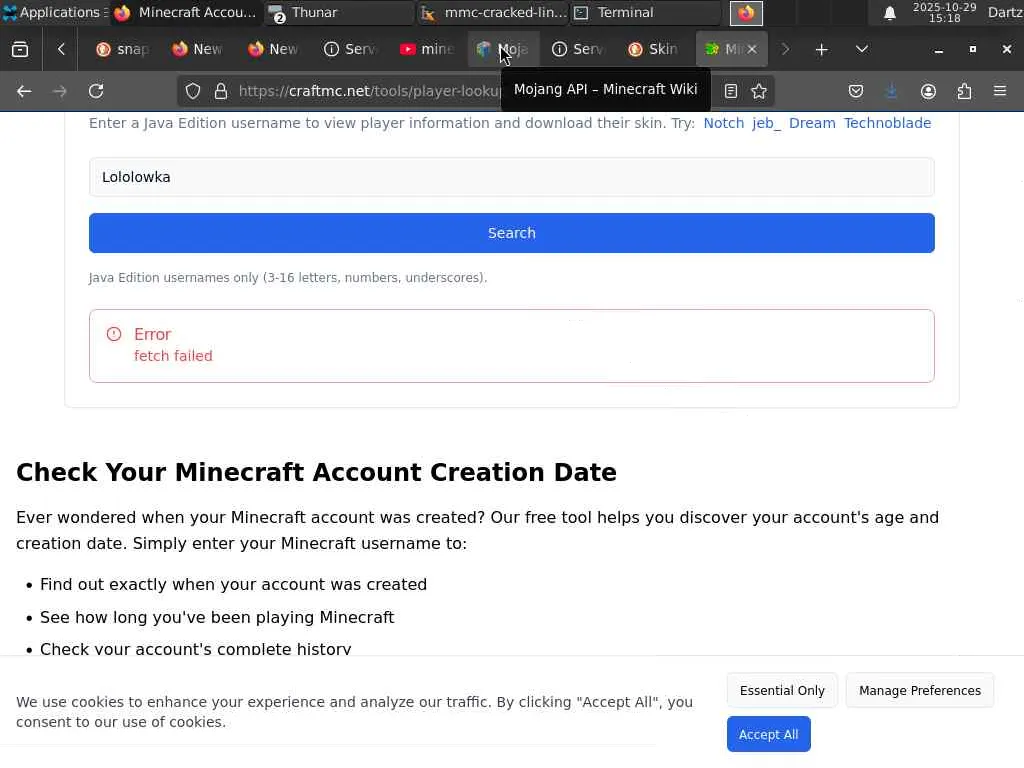Open tracking protection shield icon
This screenshot has height=768, width=1024.
tap(193, 91)
